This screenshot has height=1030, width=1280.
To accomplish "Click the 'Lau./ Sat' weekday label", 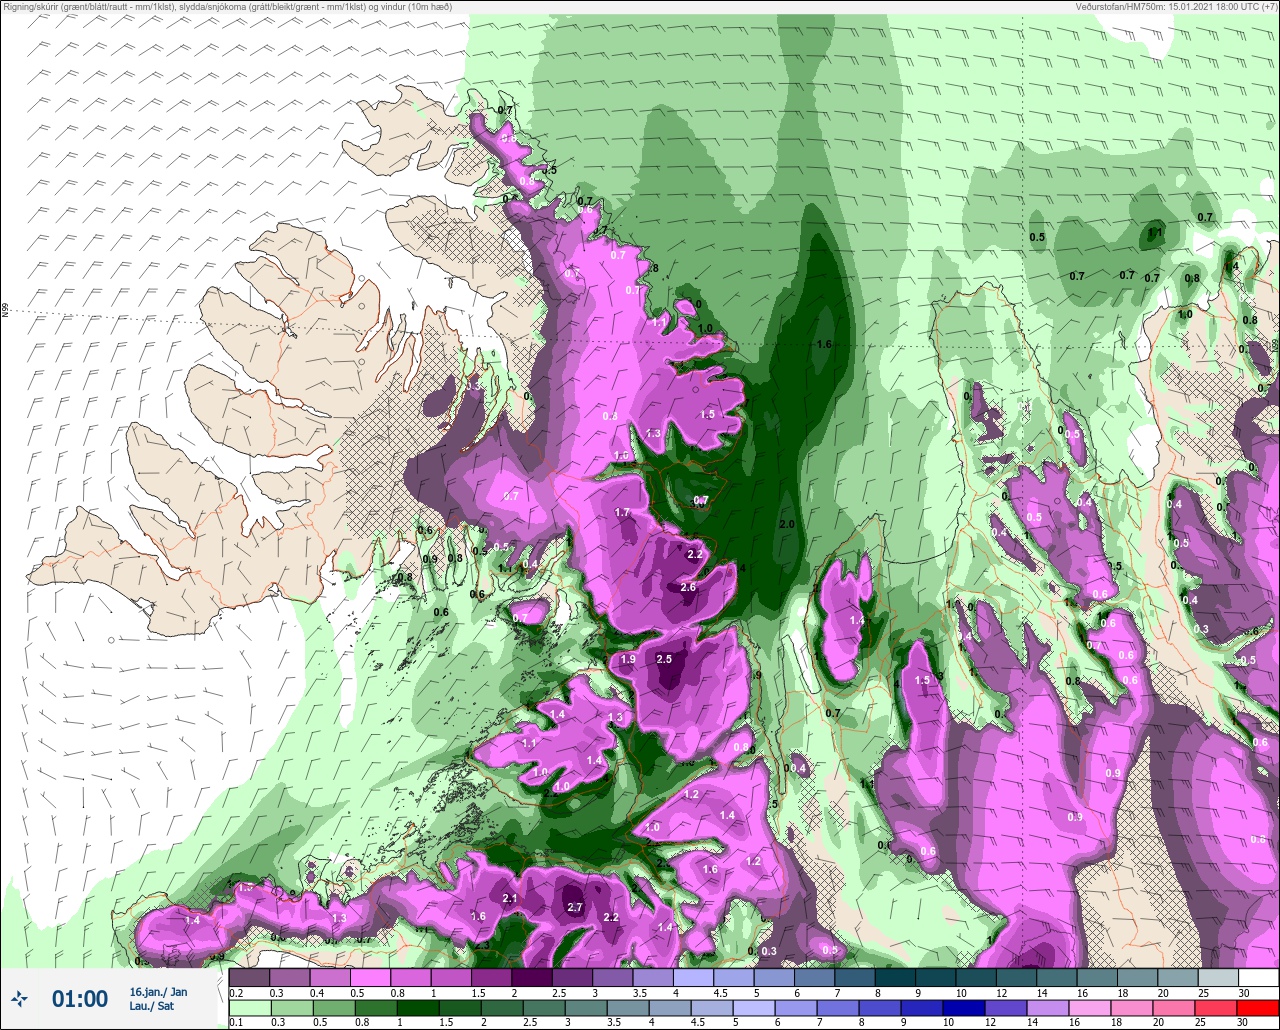I will 152,1006.
